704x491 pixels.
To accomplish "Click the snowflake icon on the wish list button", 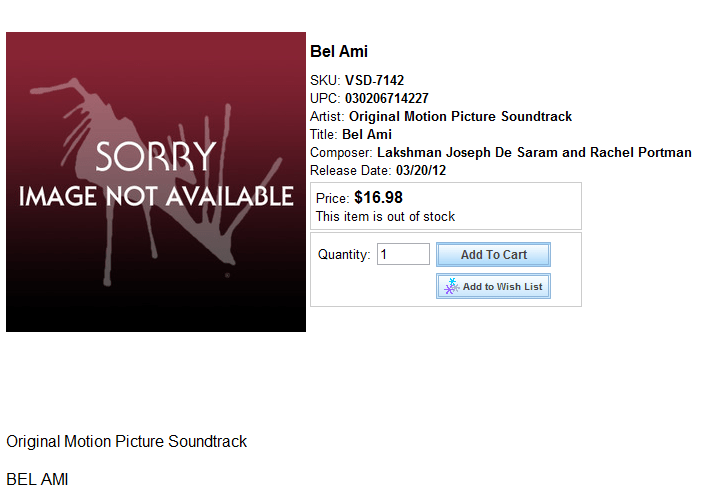I will tap(451, 286).
